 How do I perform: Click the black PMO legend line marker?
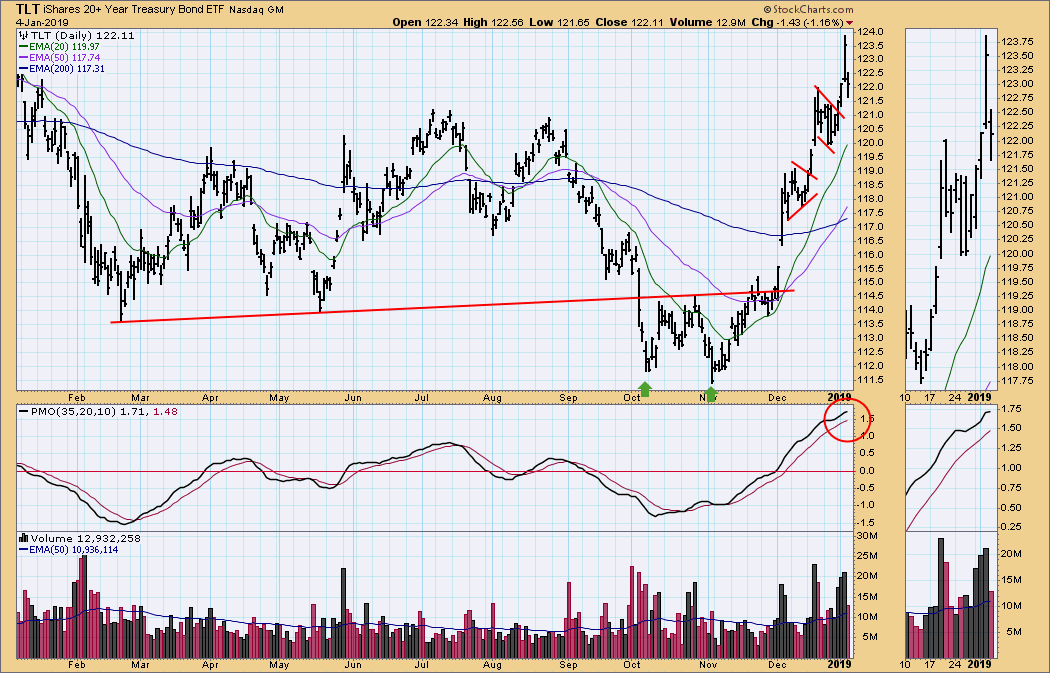point(23,411)
